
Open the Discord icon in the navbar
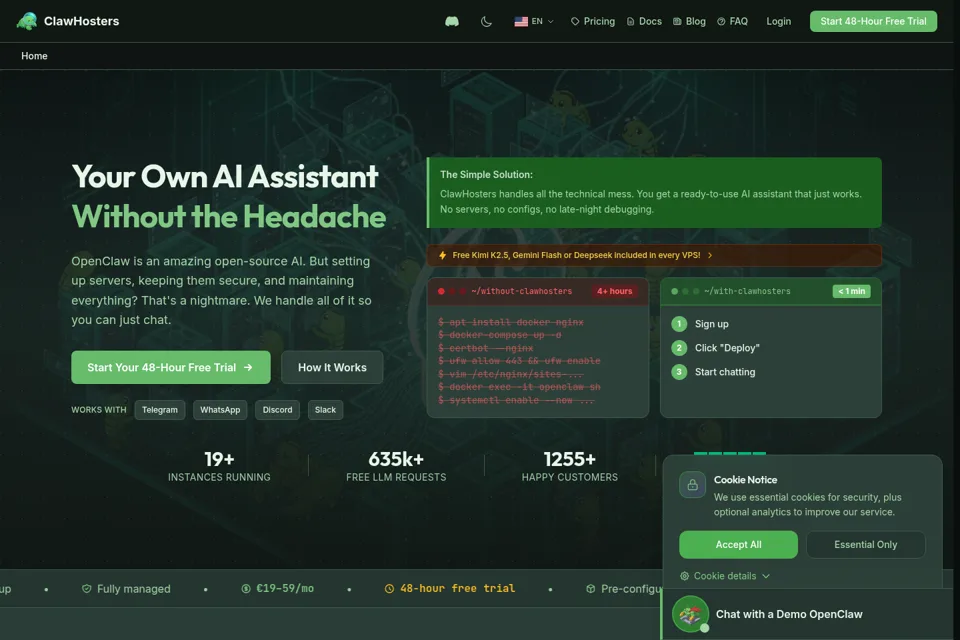(x=452, y=21)
